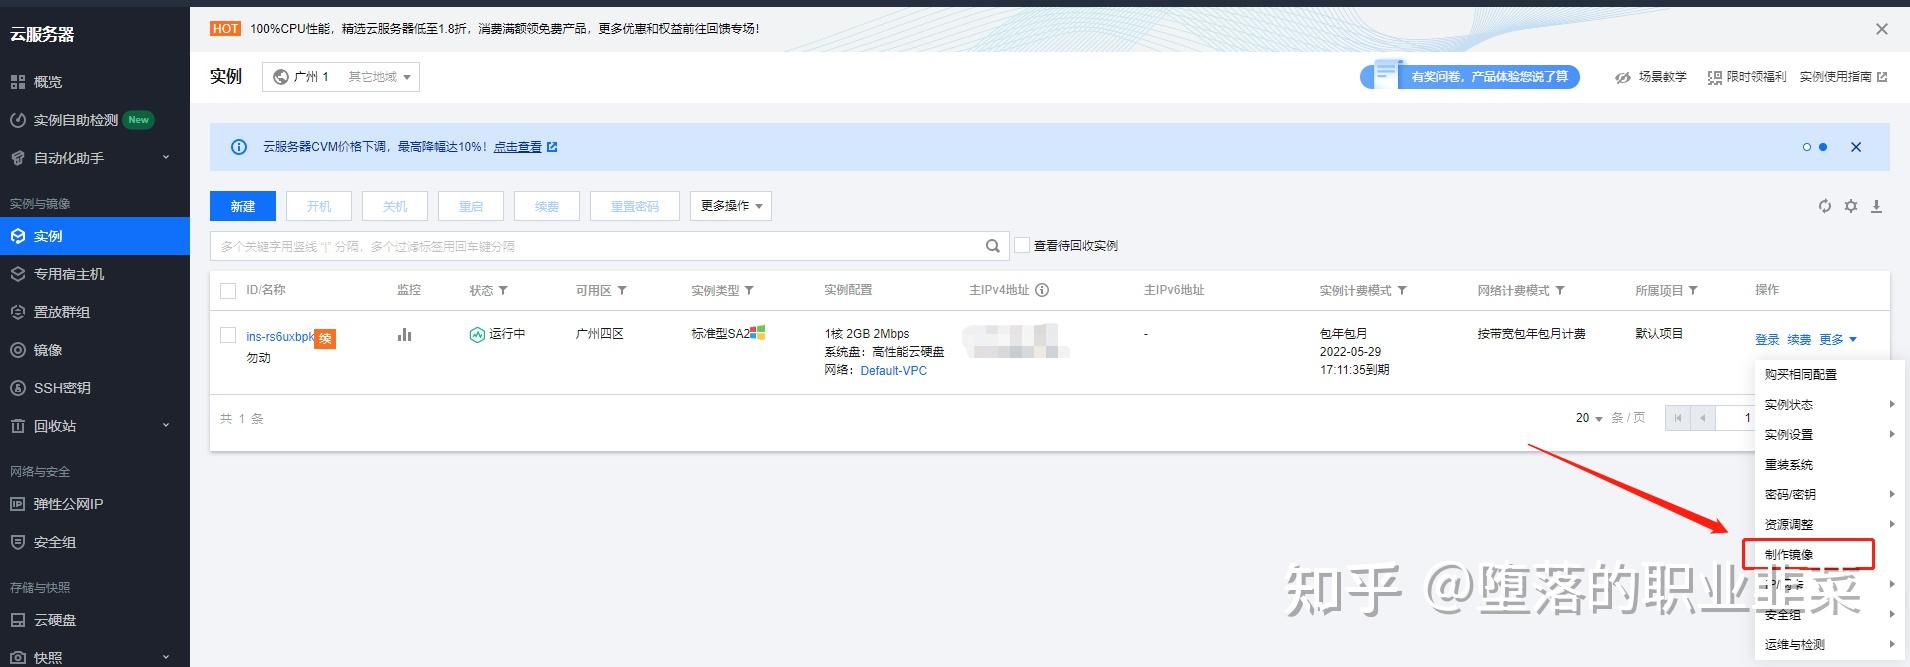Filter by 所属项目 column
Viewport: 1910px width, 667px height.
point(1693,291)
